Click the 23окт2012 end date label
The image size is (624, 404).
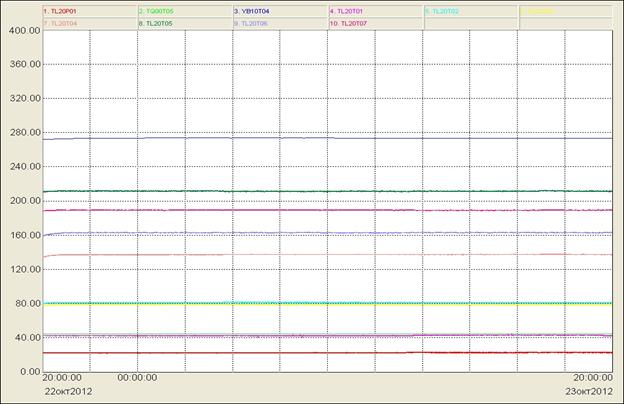[x=589, y=391]
